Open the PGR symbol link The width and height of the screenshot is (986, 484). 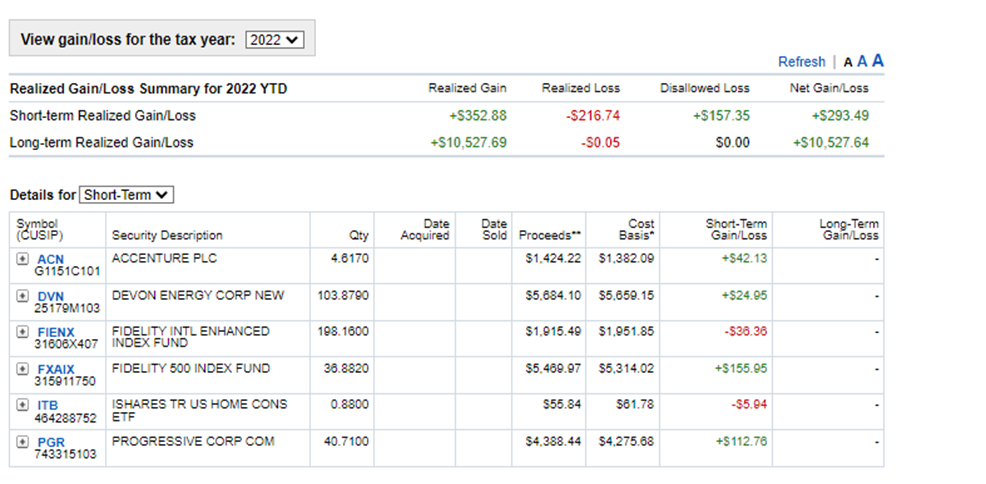pos(51,441)
